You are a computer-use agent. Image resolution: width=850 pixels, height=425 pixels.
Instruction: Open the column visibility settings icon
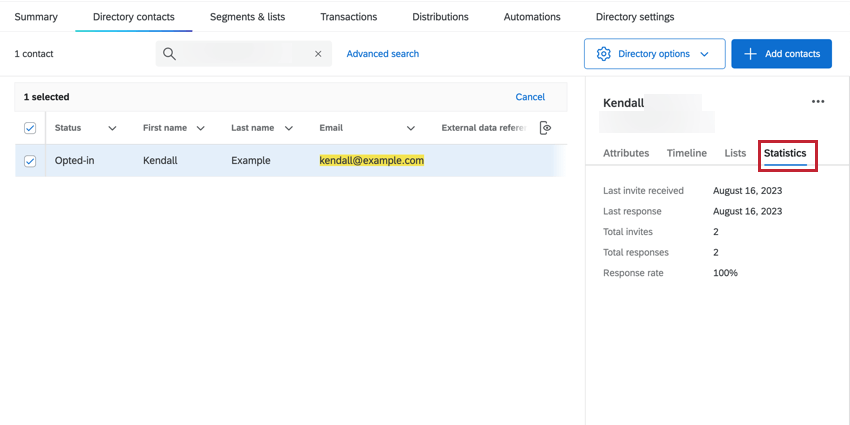[545, 128]
